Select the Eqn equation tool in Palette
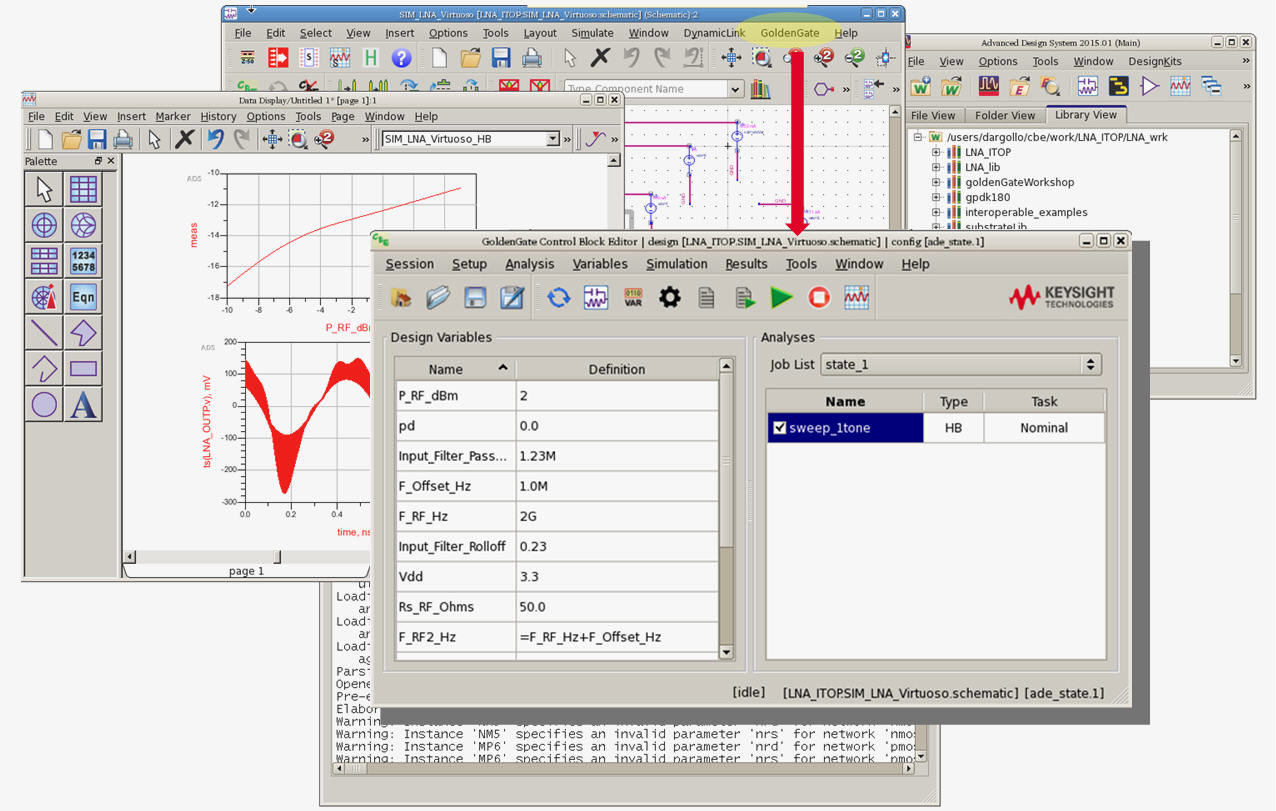The image size is (1276, 811). tap(84, 297)
